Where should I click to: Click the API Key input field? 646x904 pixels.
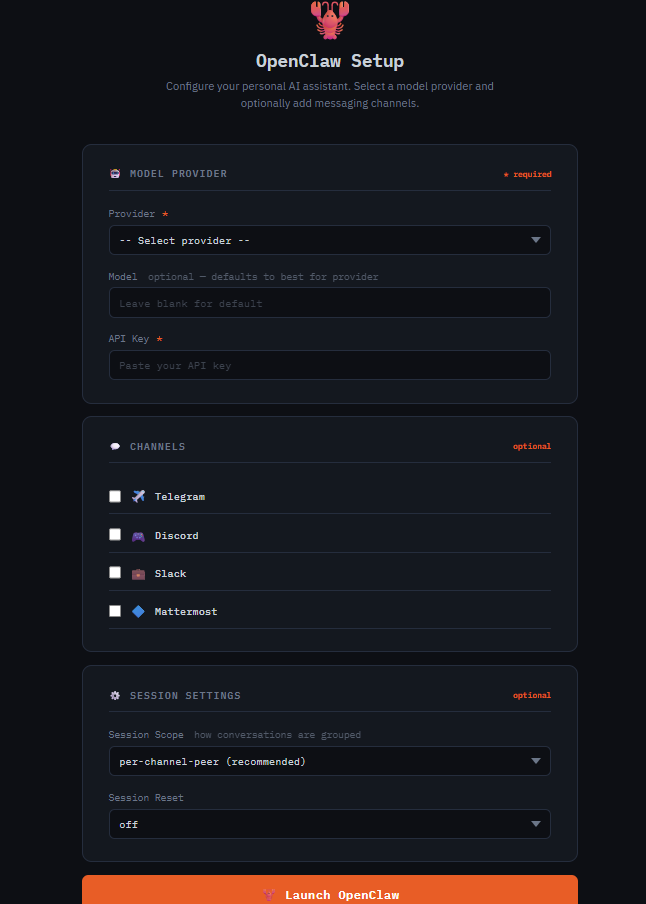tap(329, 365)
